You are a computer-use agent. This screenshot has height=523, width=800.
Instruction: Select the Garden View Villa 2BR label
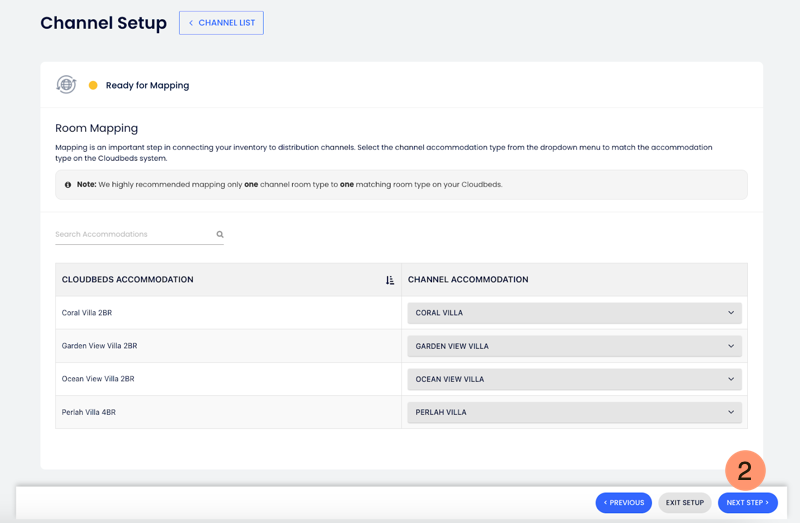(x=99, y=346)
